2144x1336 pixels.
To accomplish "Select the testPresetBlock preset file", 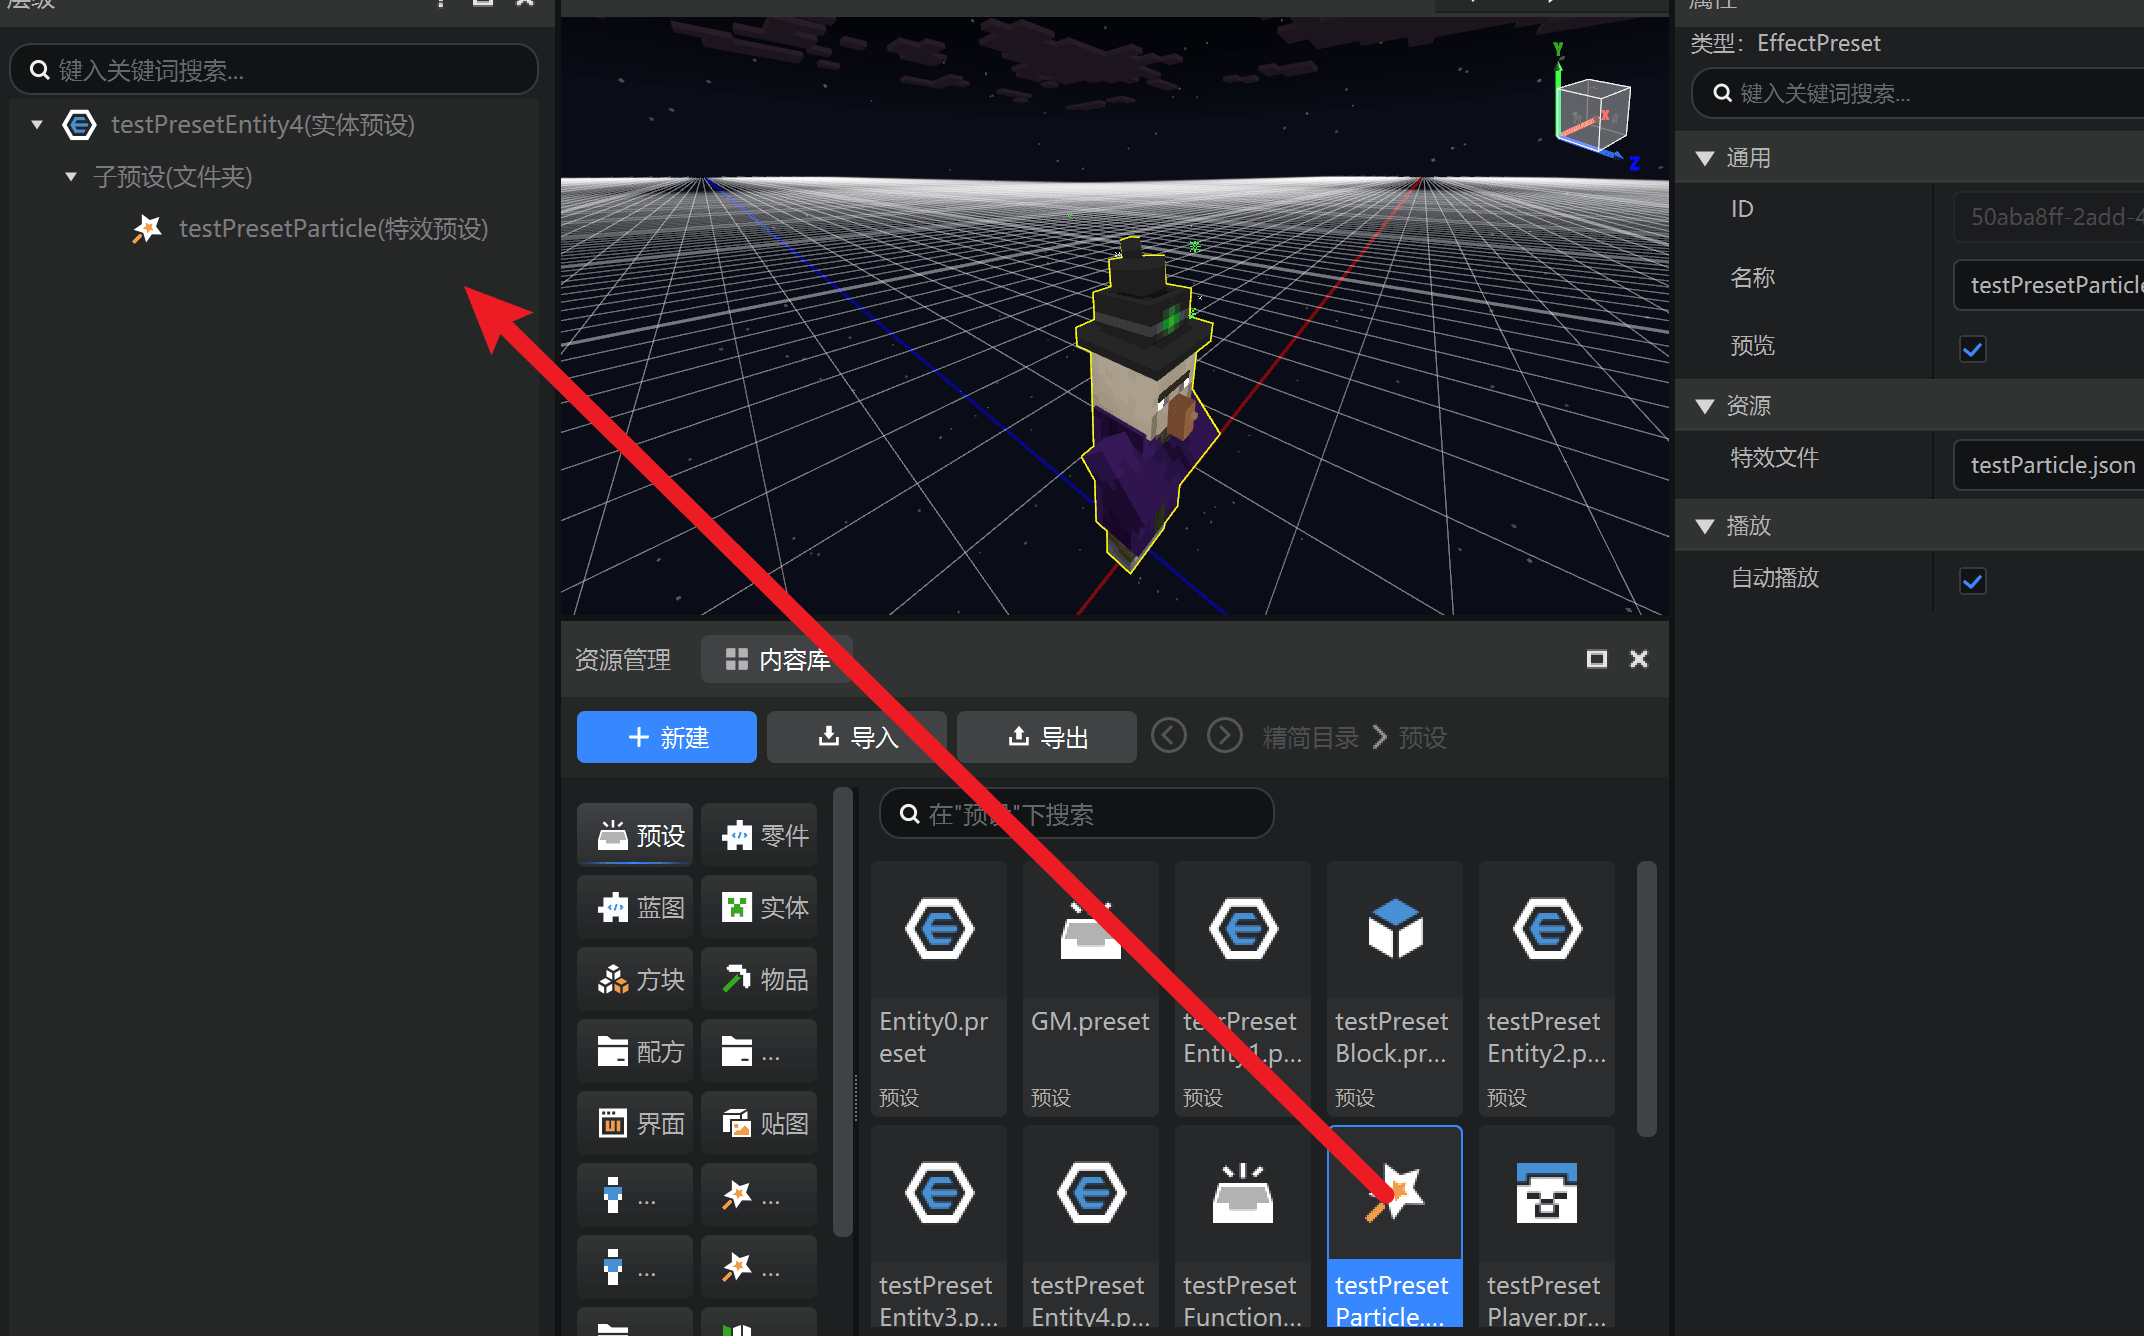I will [x=1395, y=988].
